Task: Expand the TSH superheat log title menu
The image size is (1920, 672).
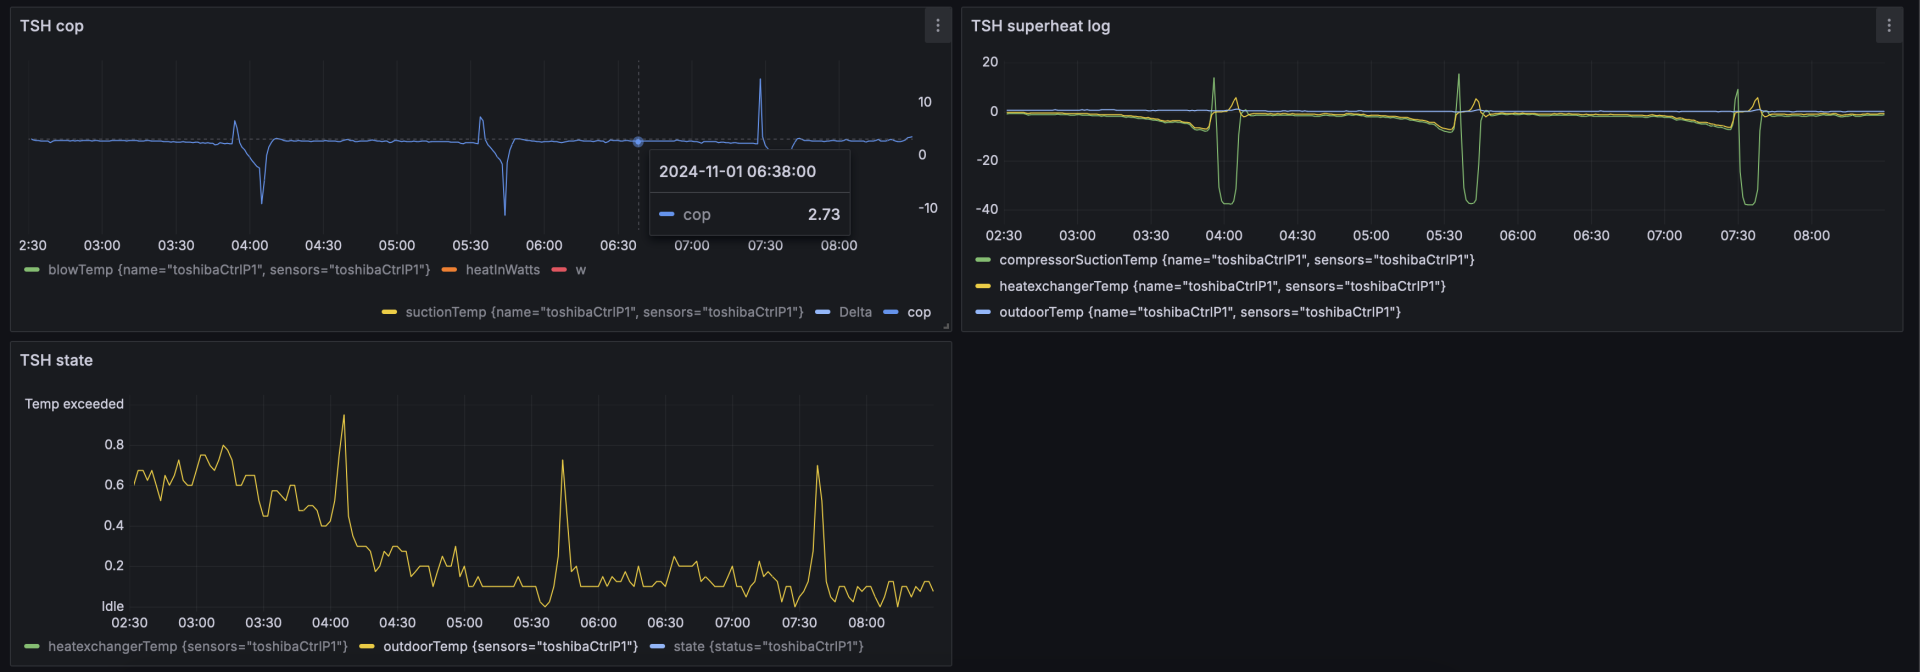Action: 1040,26
